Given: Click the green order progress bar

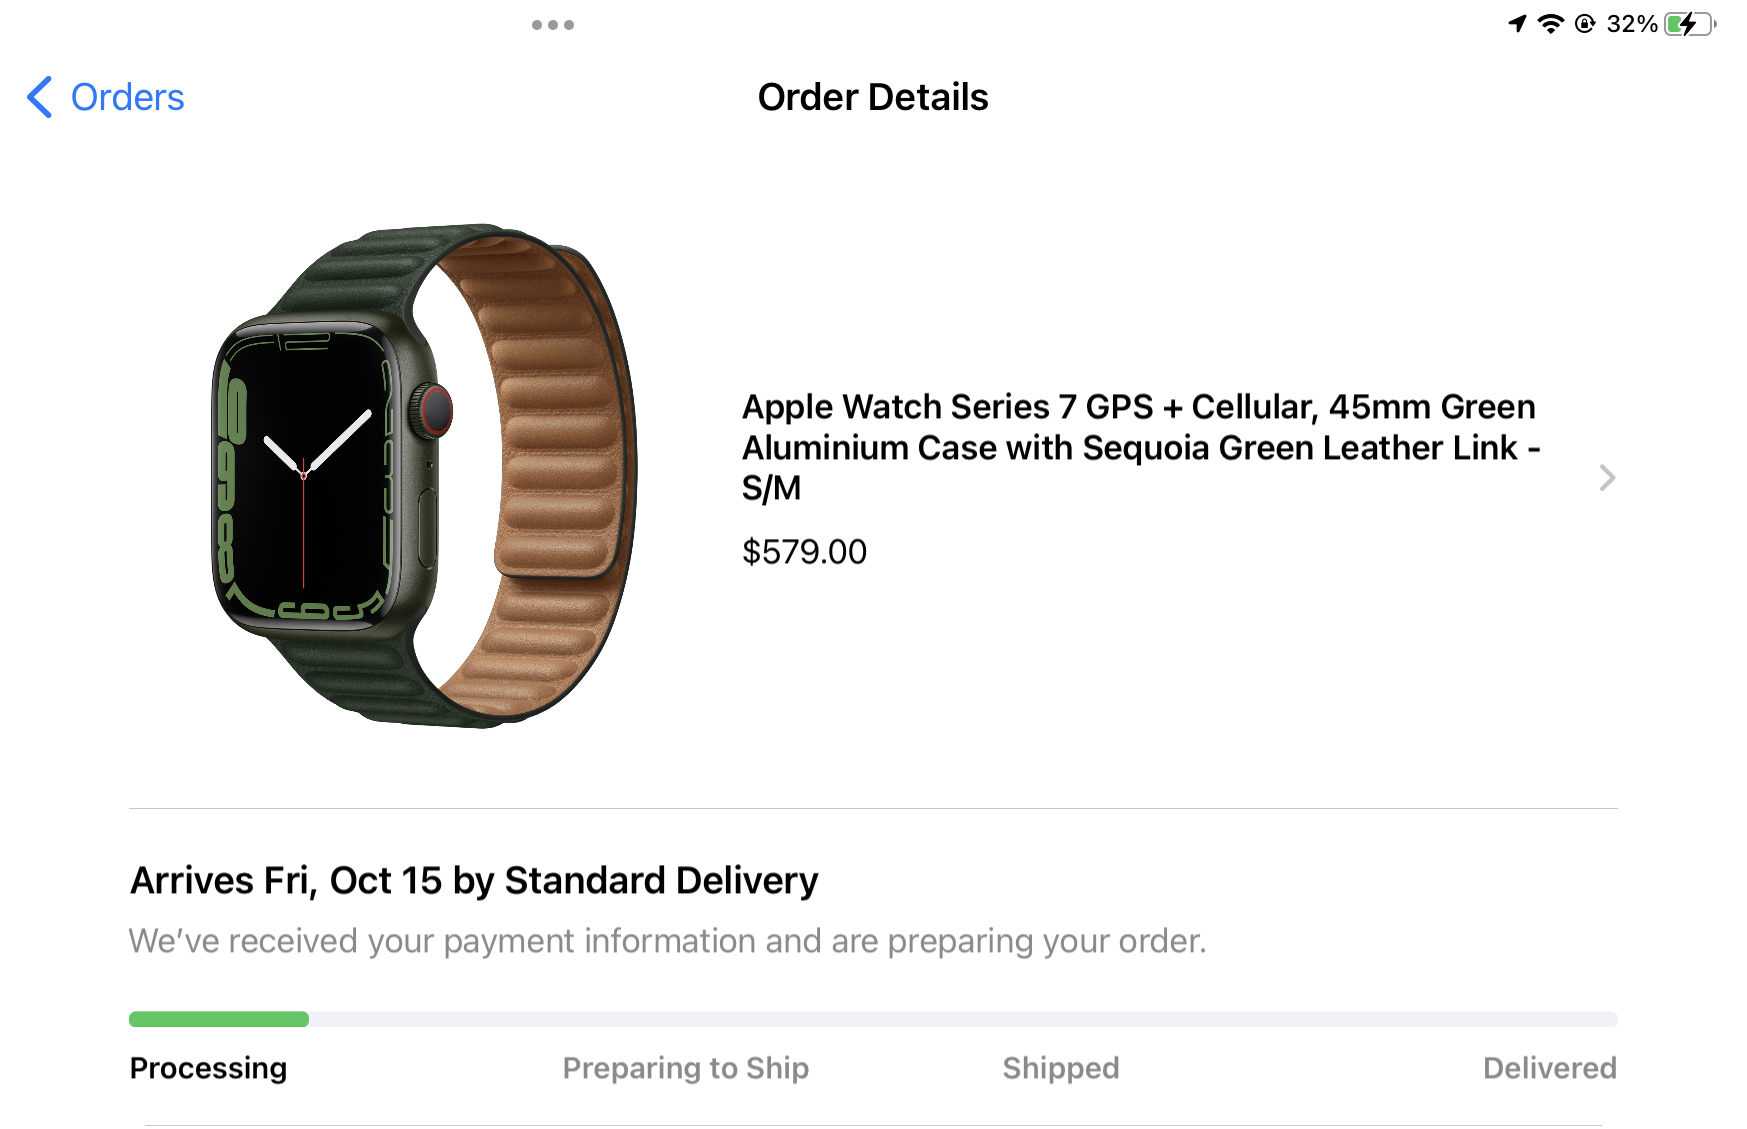Looking at the screenshot, I should tap(219, 1019).
